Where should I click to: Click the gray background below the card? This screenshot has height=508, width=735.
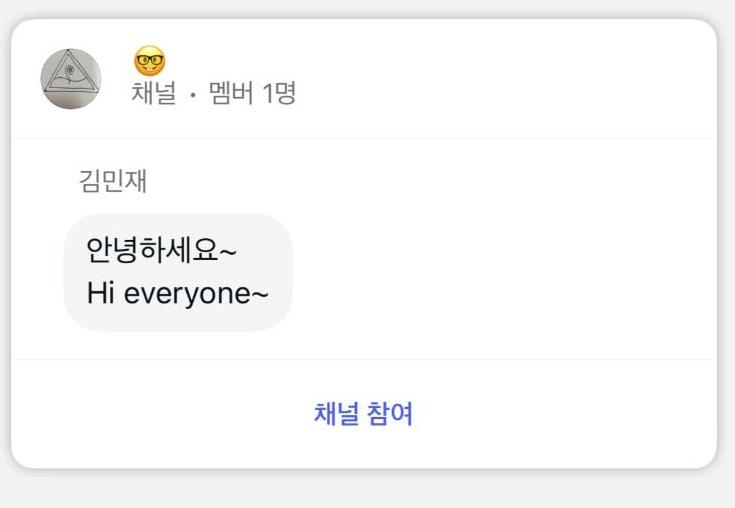(367, 490)
